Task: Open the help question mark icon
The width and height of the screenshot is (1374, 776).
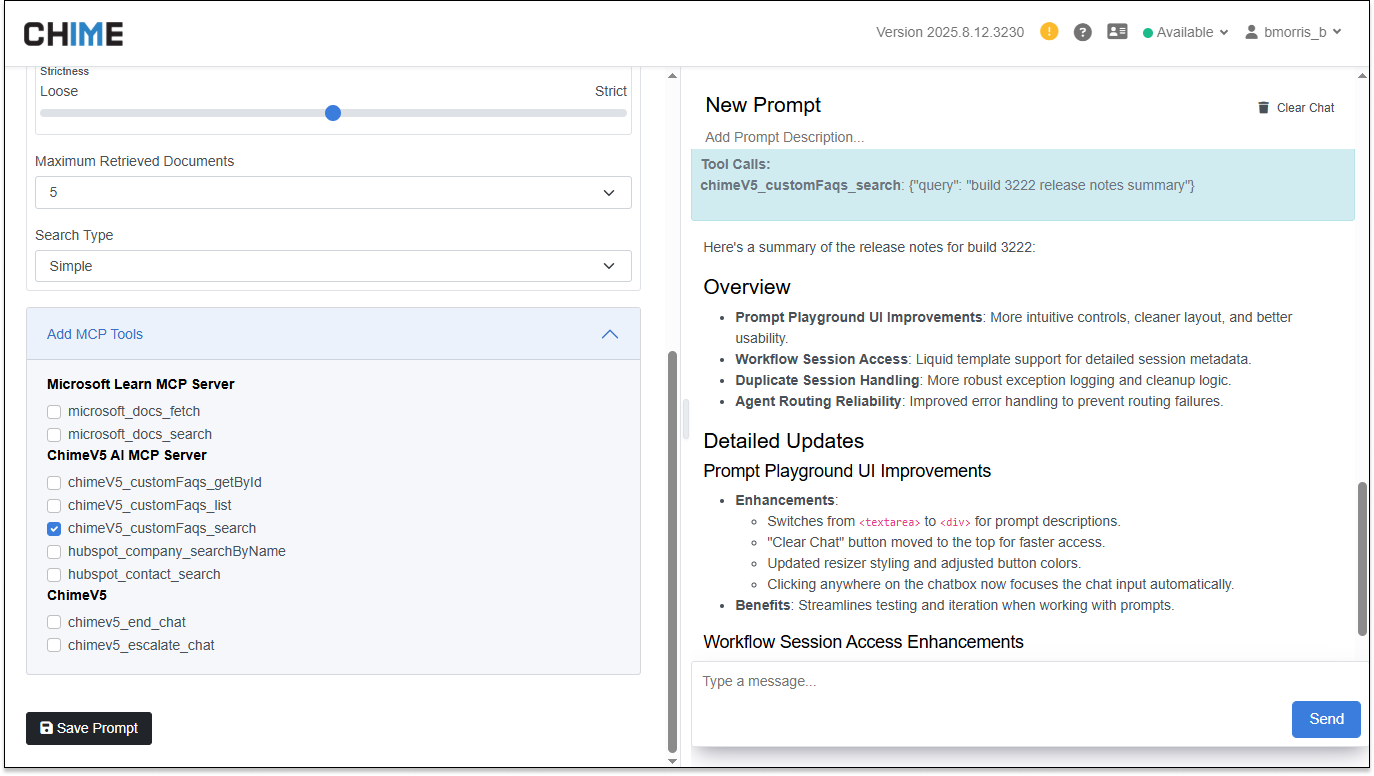Action: tap(1082, 32)
